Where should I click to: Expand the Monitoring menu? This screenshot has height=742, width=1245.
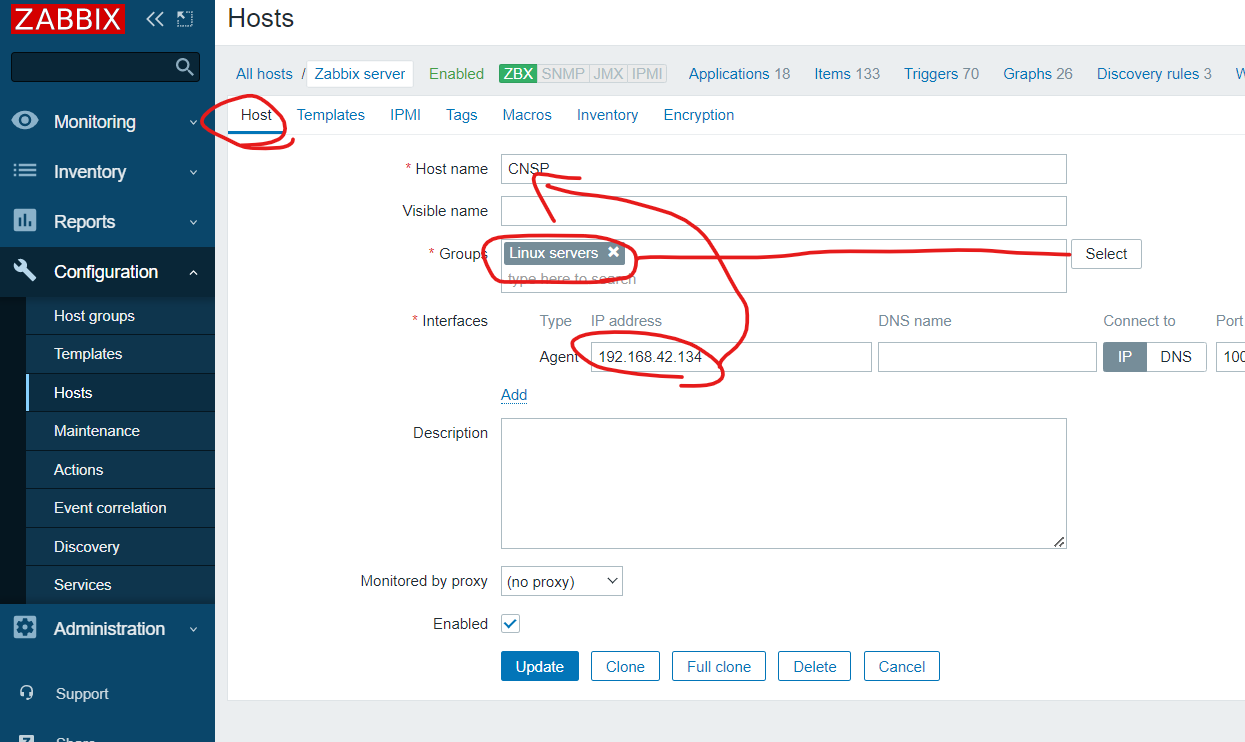click(193, 122)
